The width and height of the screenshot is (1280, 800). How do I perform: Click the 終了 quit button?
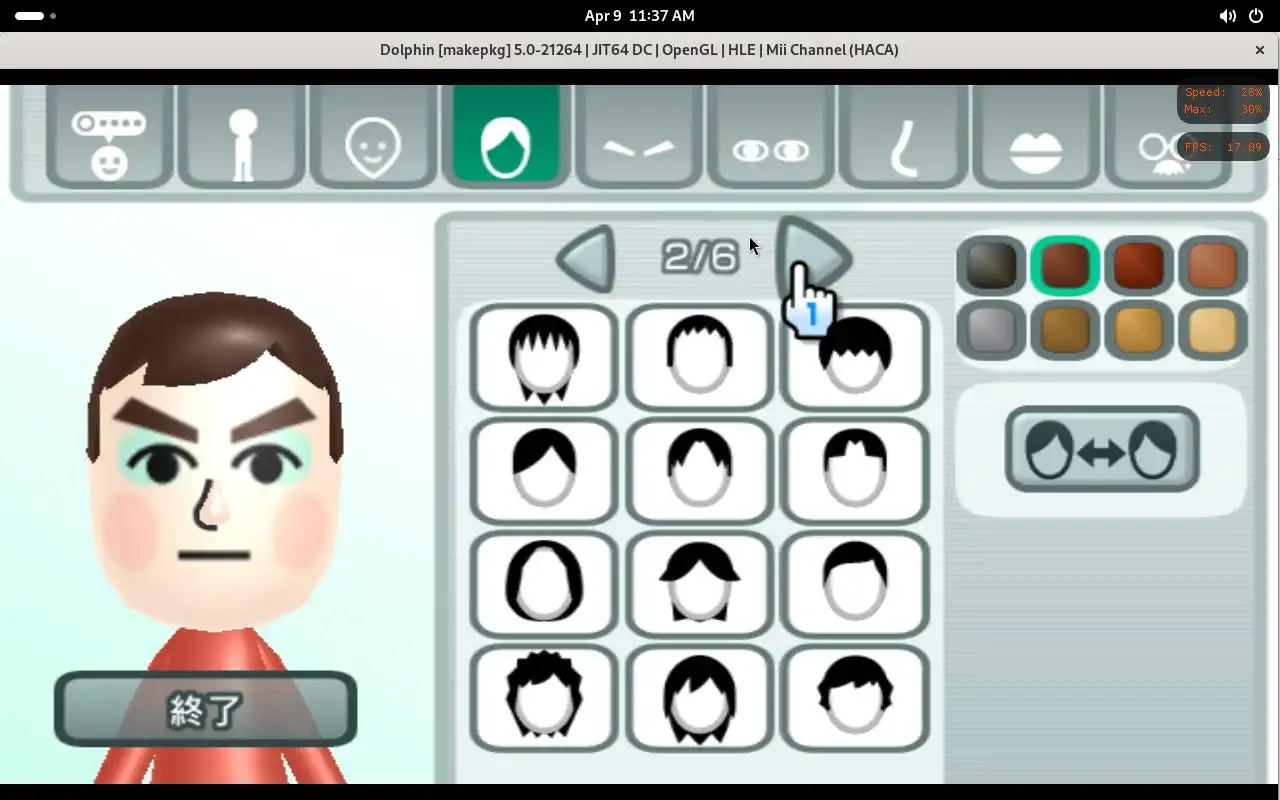coord(205,709)
